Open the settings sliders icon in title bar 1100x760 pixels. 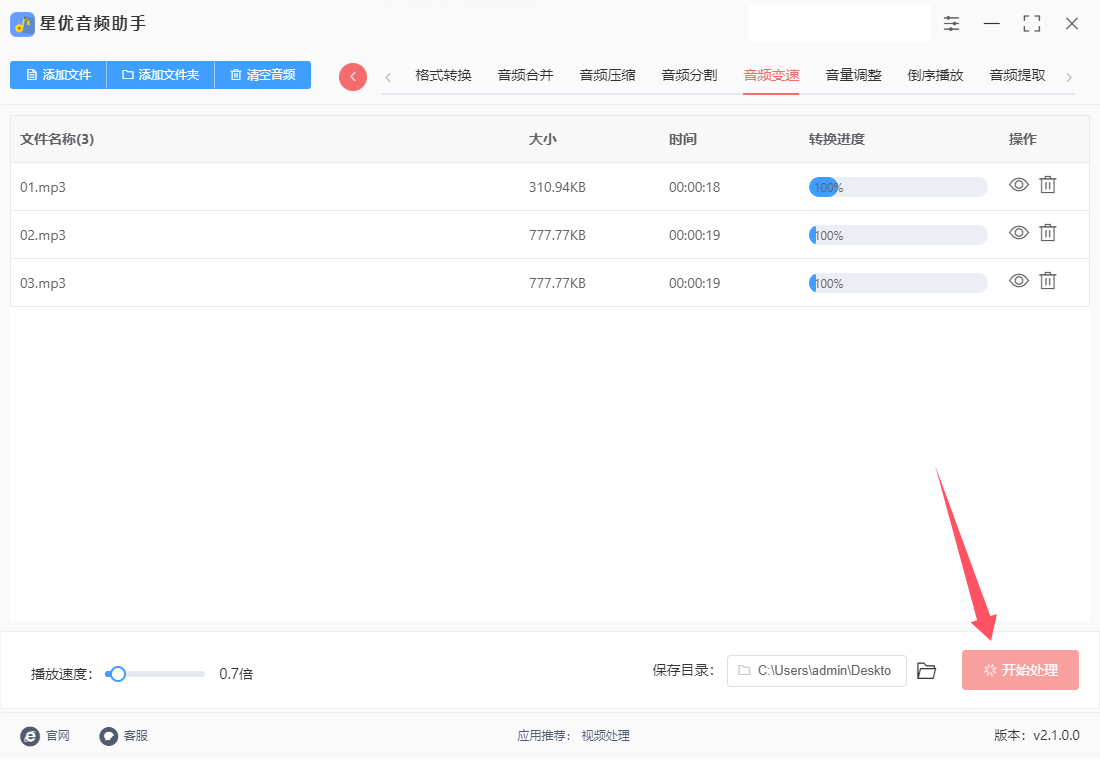(x=951, y=24)
